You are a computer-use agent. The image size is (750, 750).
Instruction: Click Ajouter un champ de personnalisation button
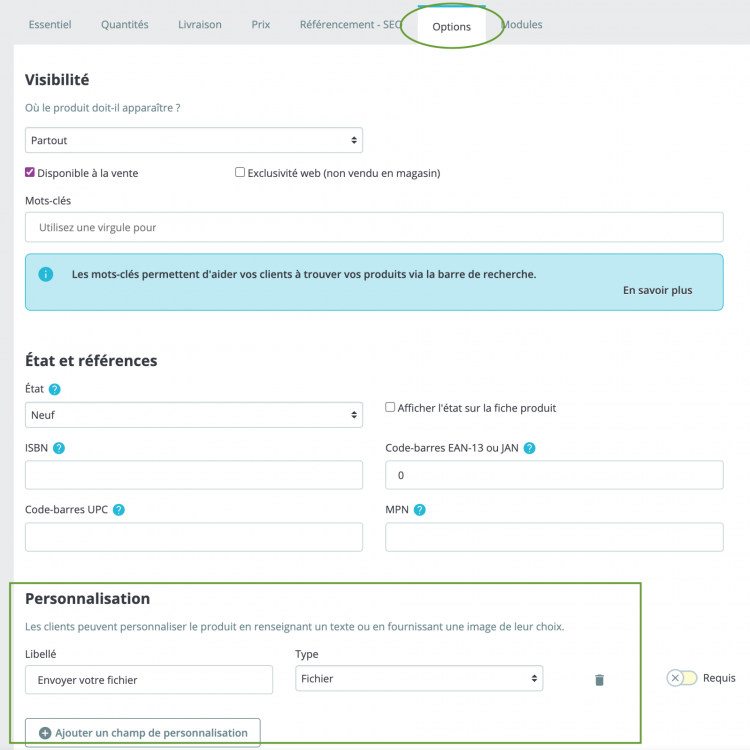tap(143, 733)
